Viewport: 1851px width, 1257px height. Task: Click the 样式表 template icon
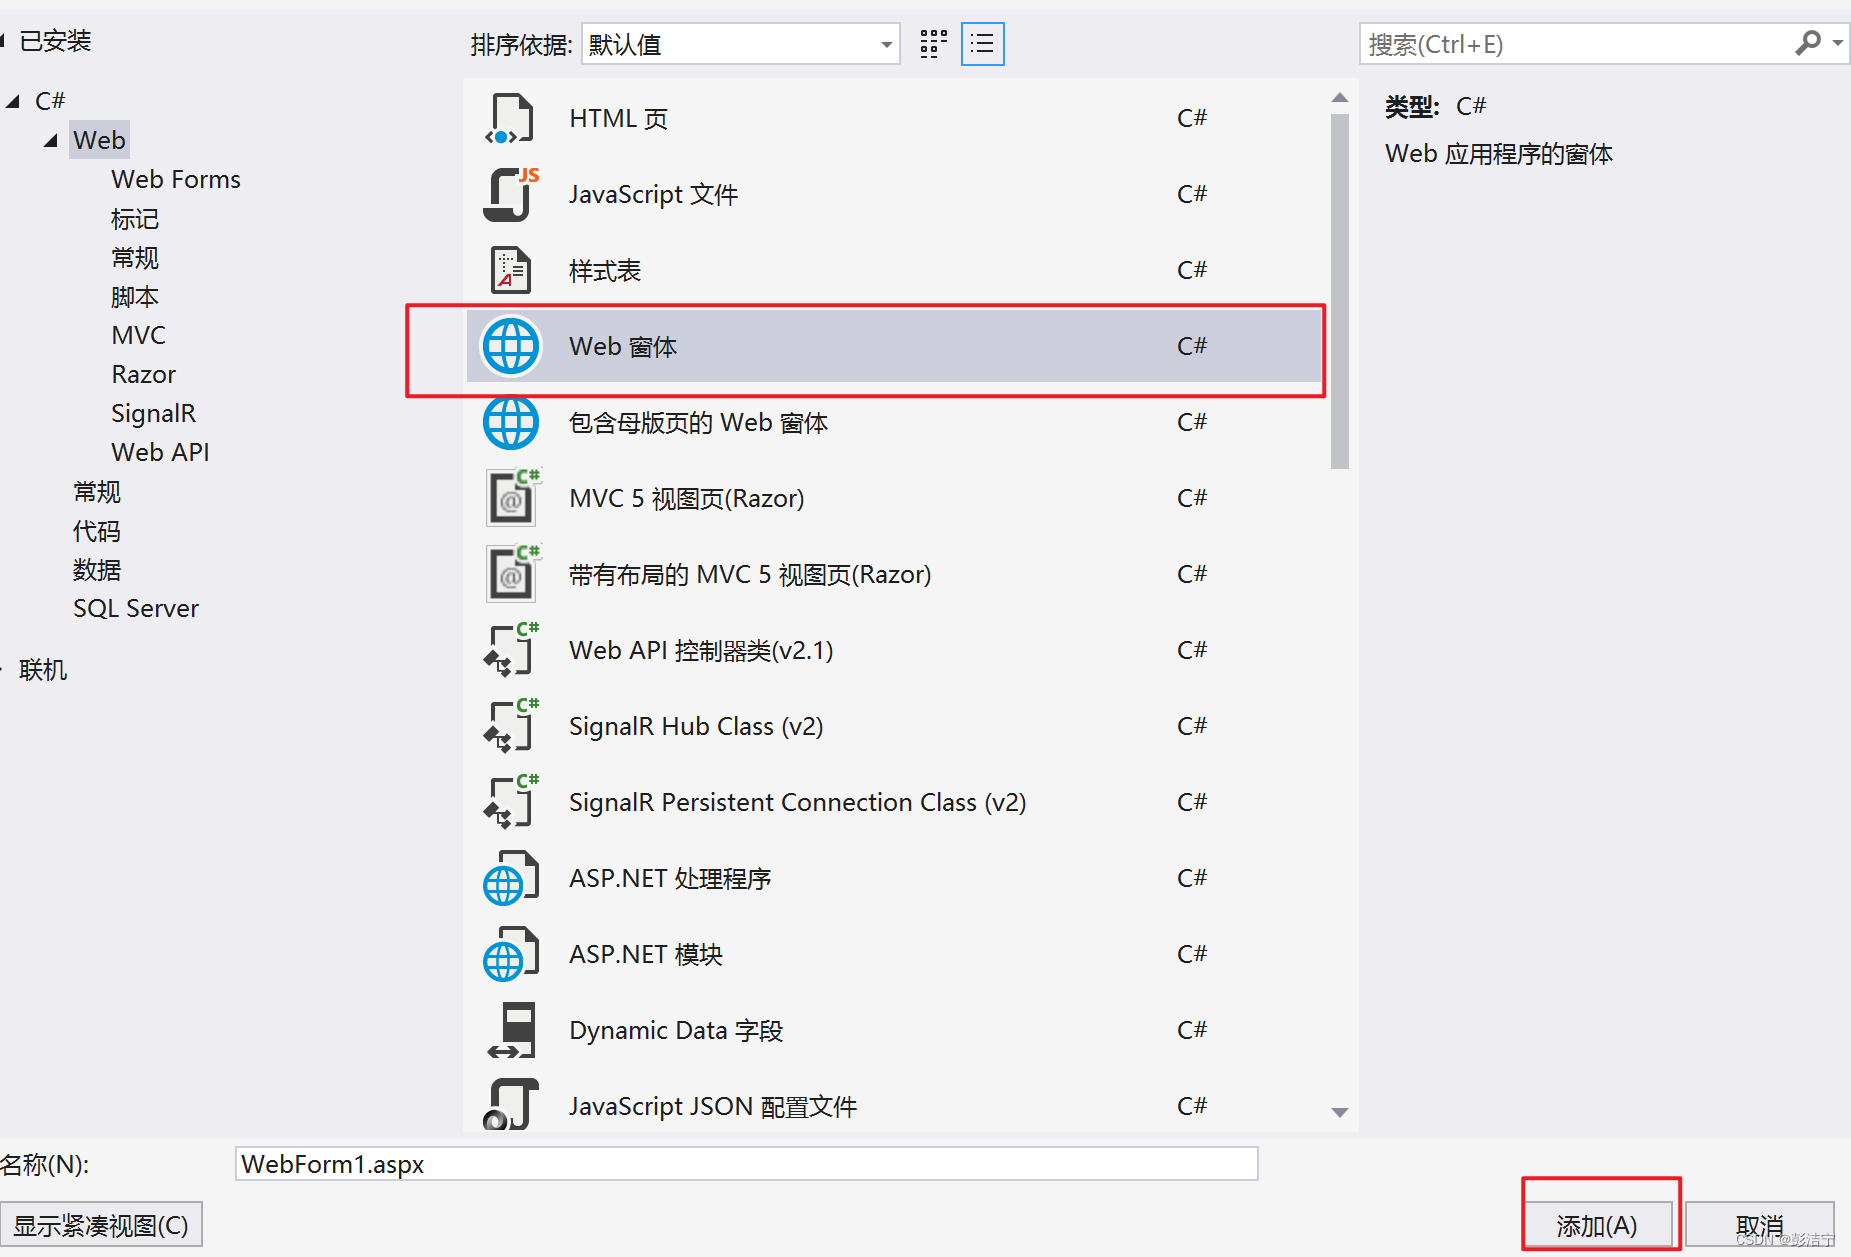pos(510,270)
